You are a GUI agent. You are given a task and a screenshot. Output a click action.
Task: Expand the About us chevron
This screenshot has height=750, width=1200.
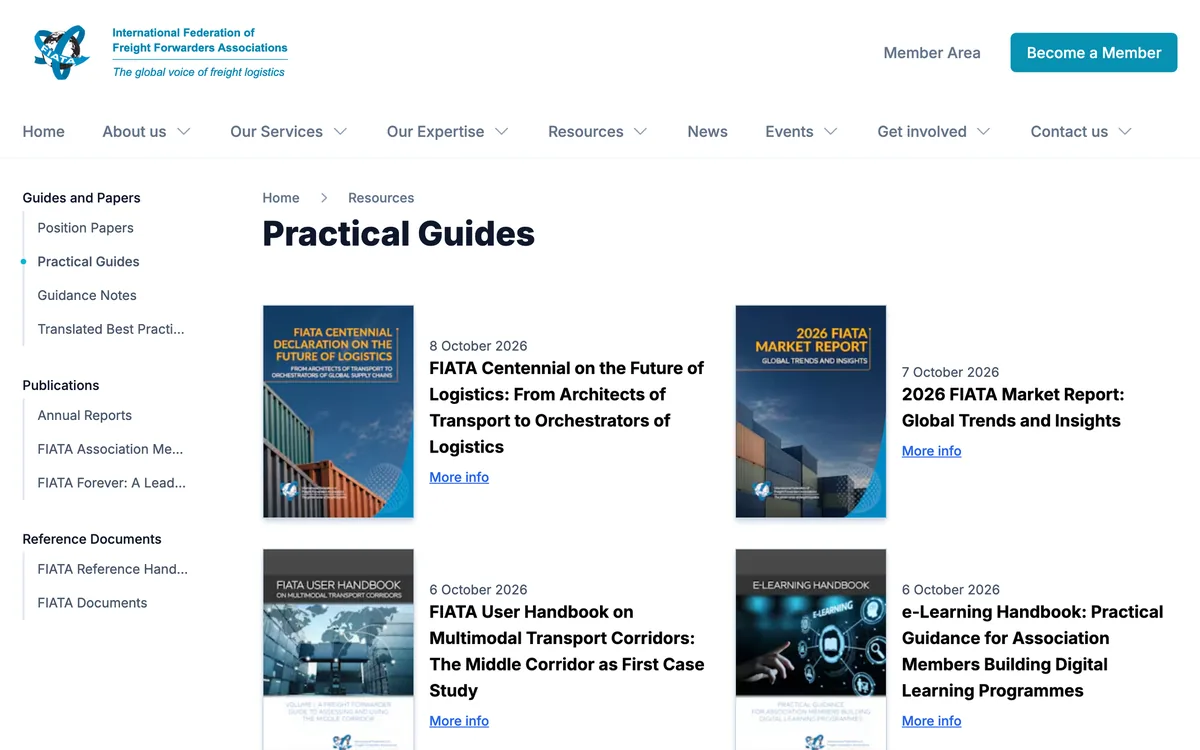(x=183, y=131)
